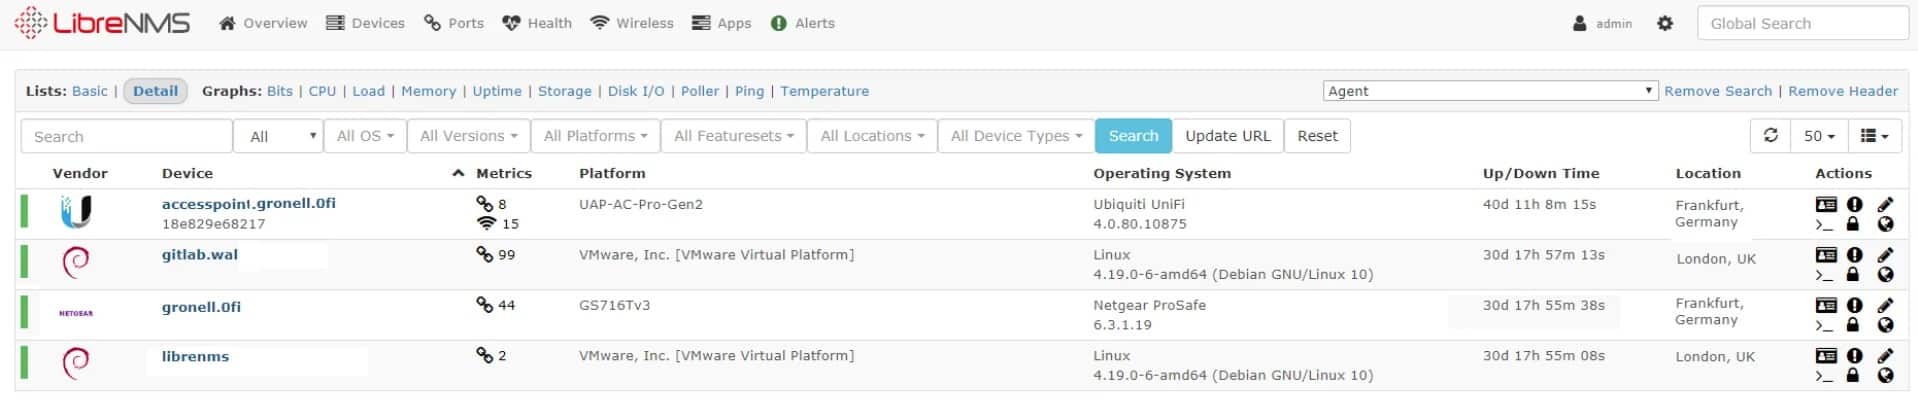Click the lock icon in accesspoint row
The image size is (1918, 407).
1852,224
